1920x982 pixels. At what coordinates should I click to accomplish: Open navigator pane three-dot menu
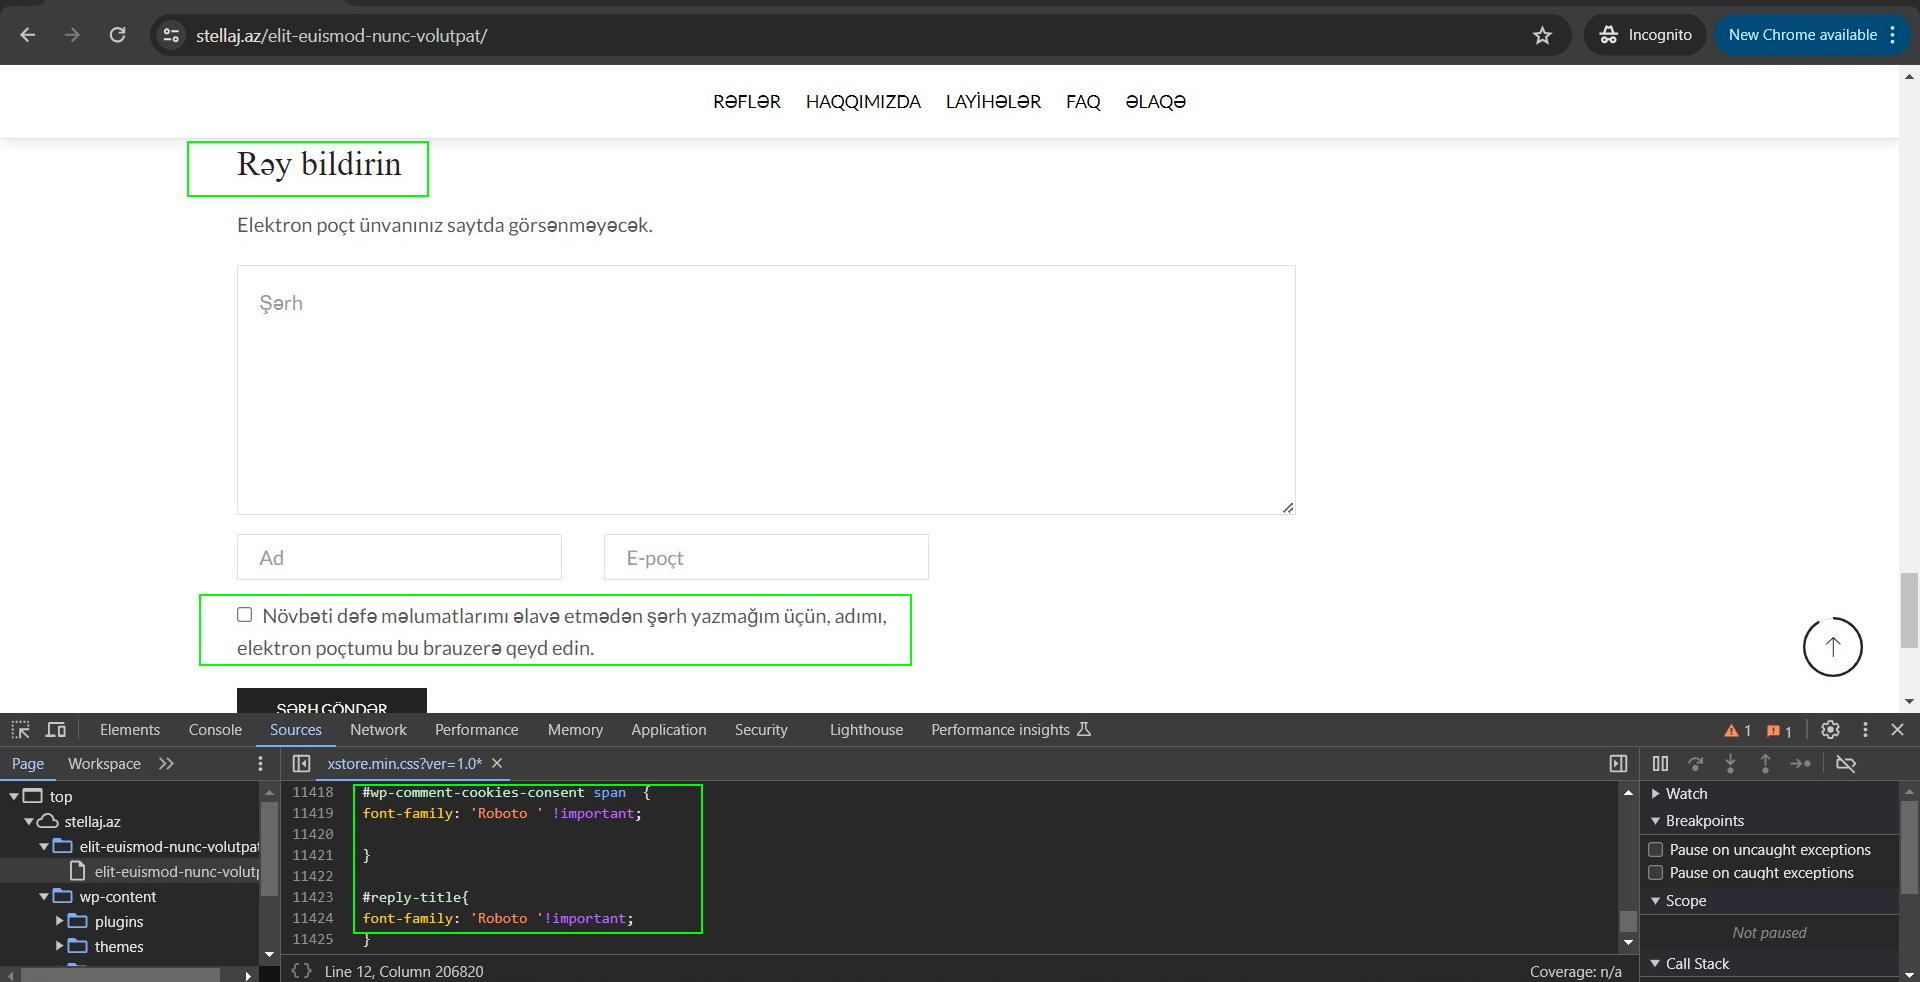click(x=261, y=764)
